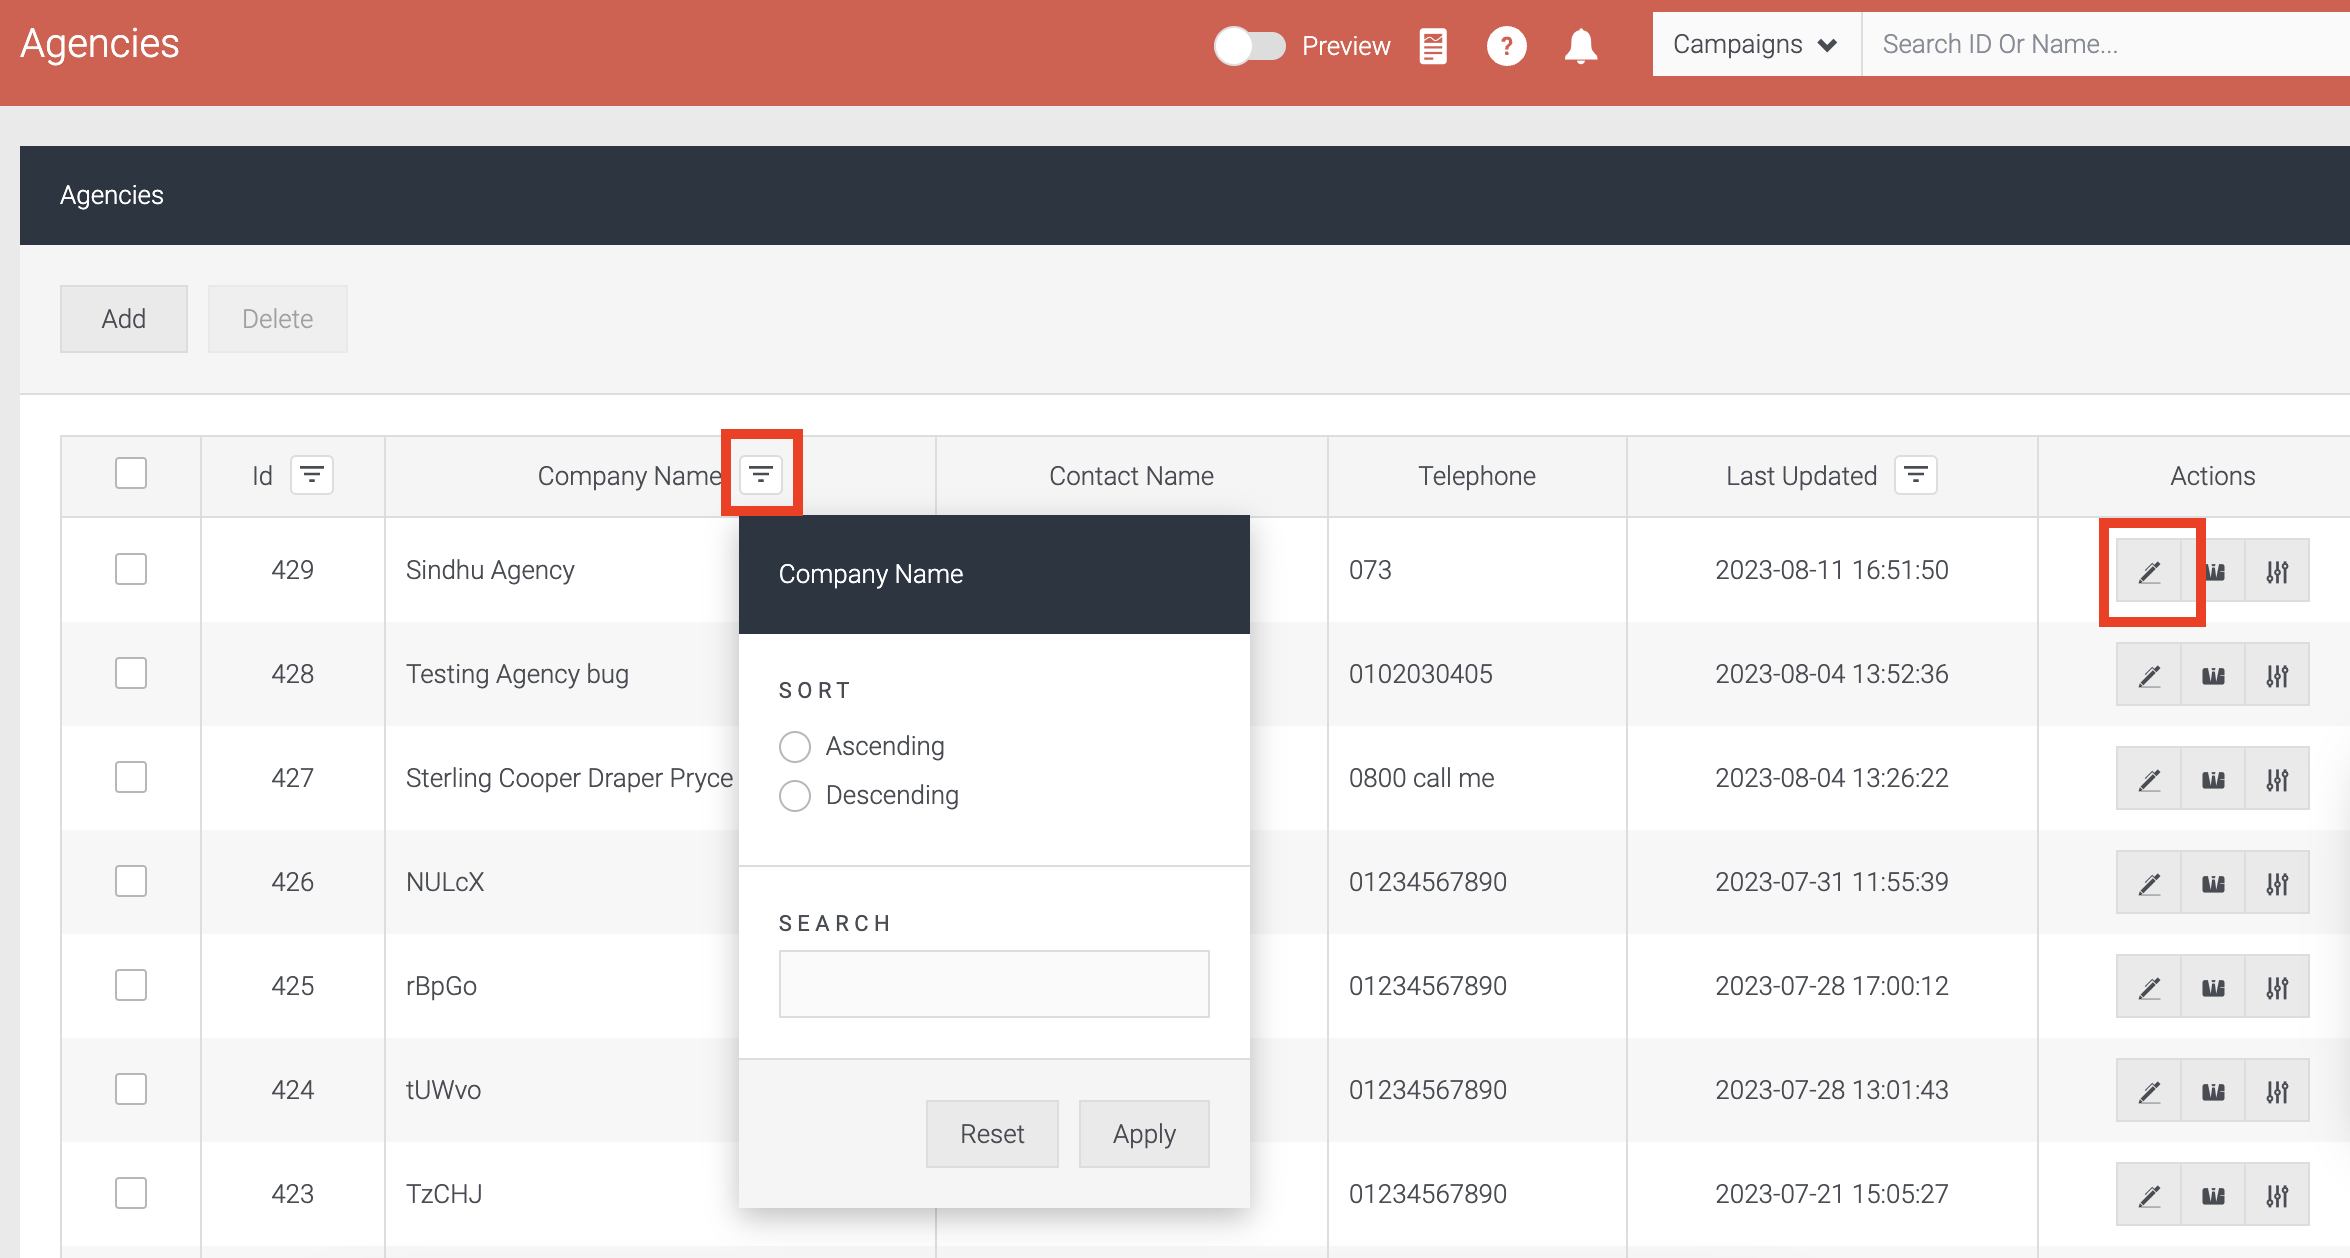Expand the Campaigns dropdown

(1756, 44)
